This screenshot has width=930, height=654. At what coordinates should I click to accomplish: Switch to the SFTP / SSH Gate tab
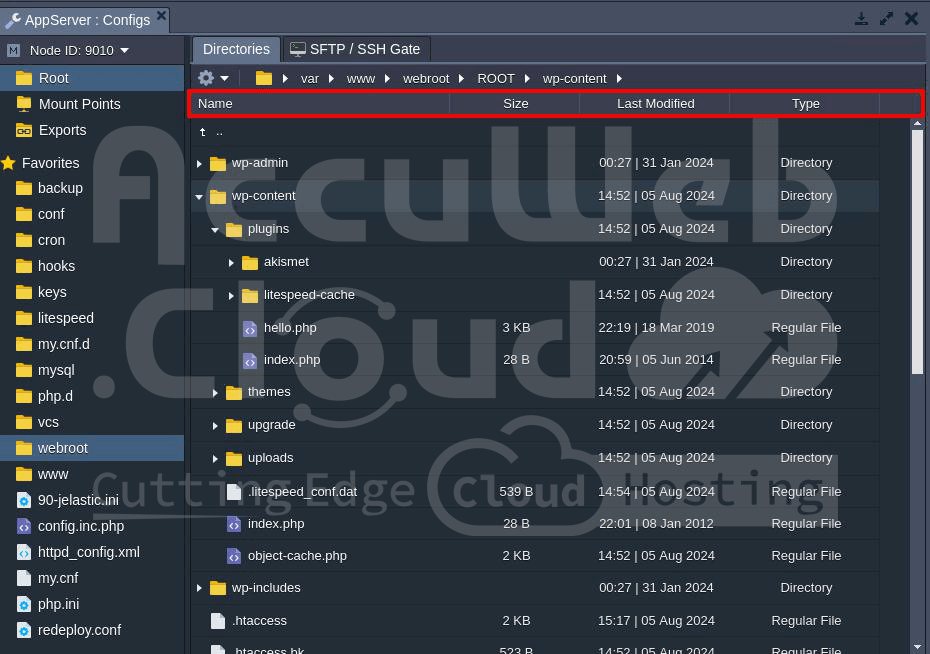coord(356,49)
